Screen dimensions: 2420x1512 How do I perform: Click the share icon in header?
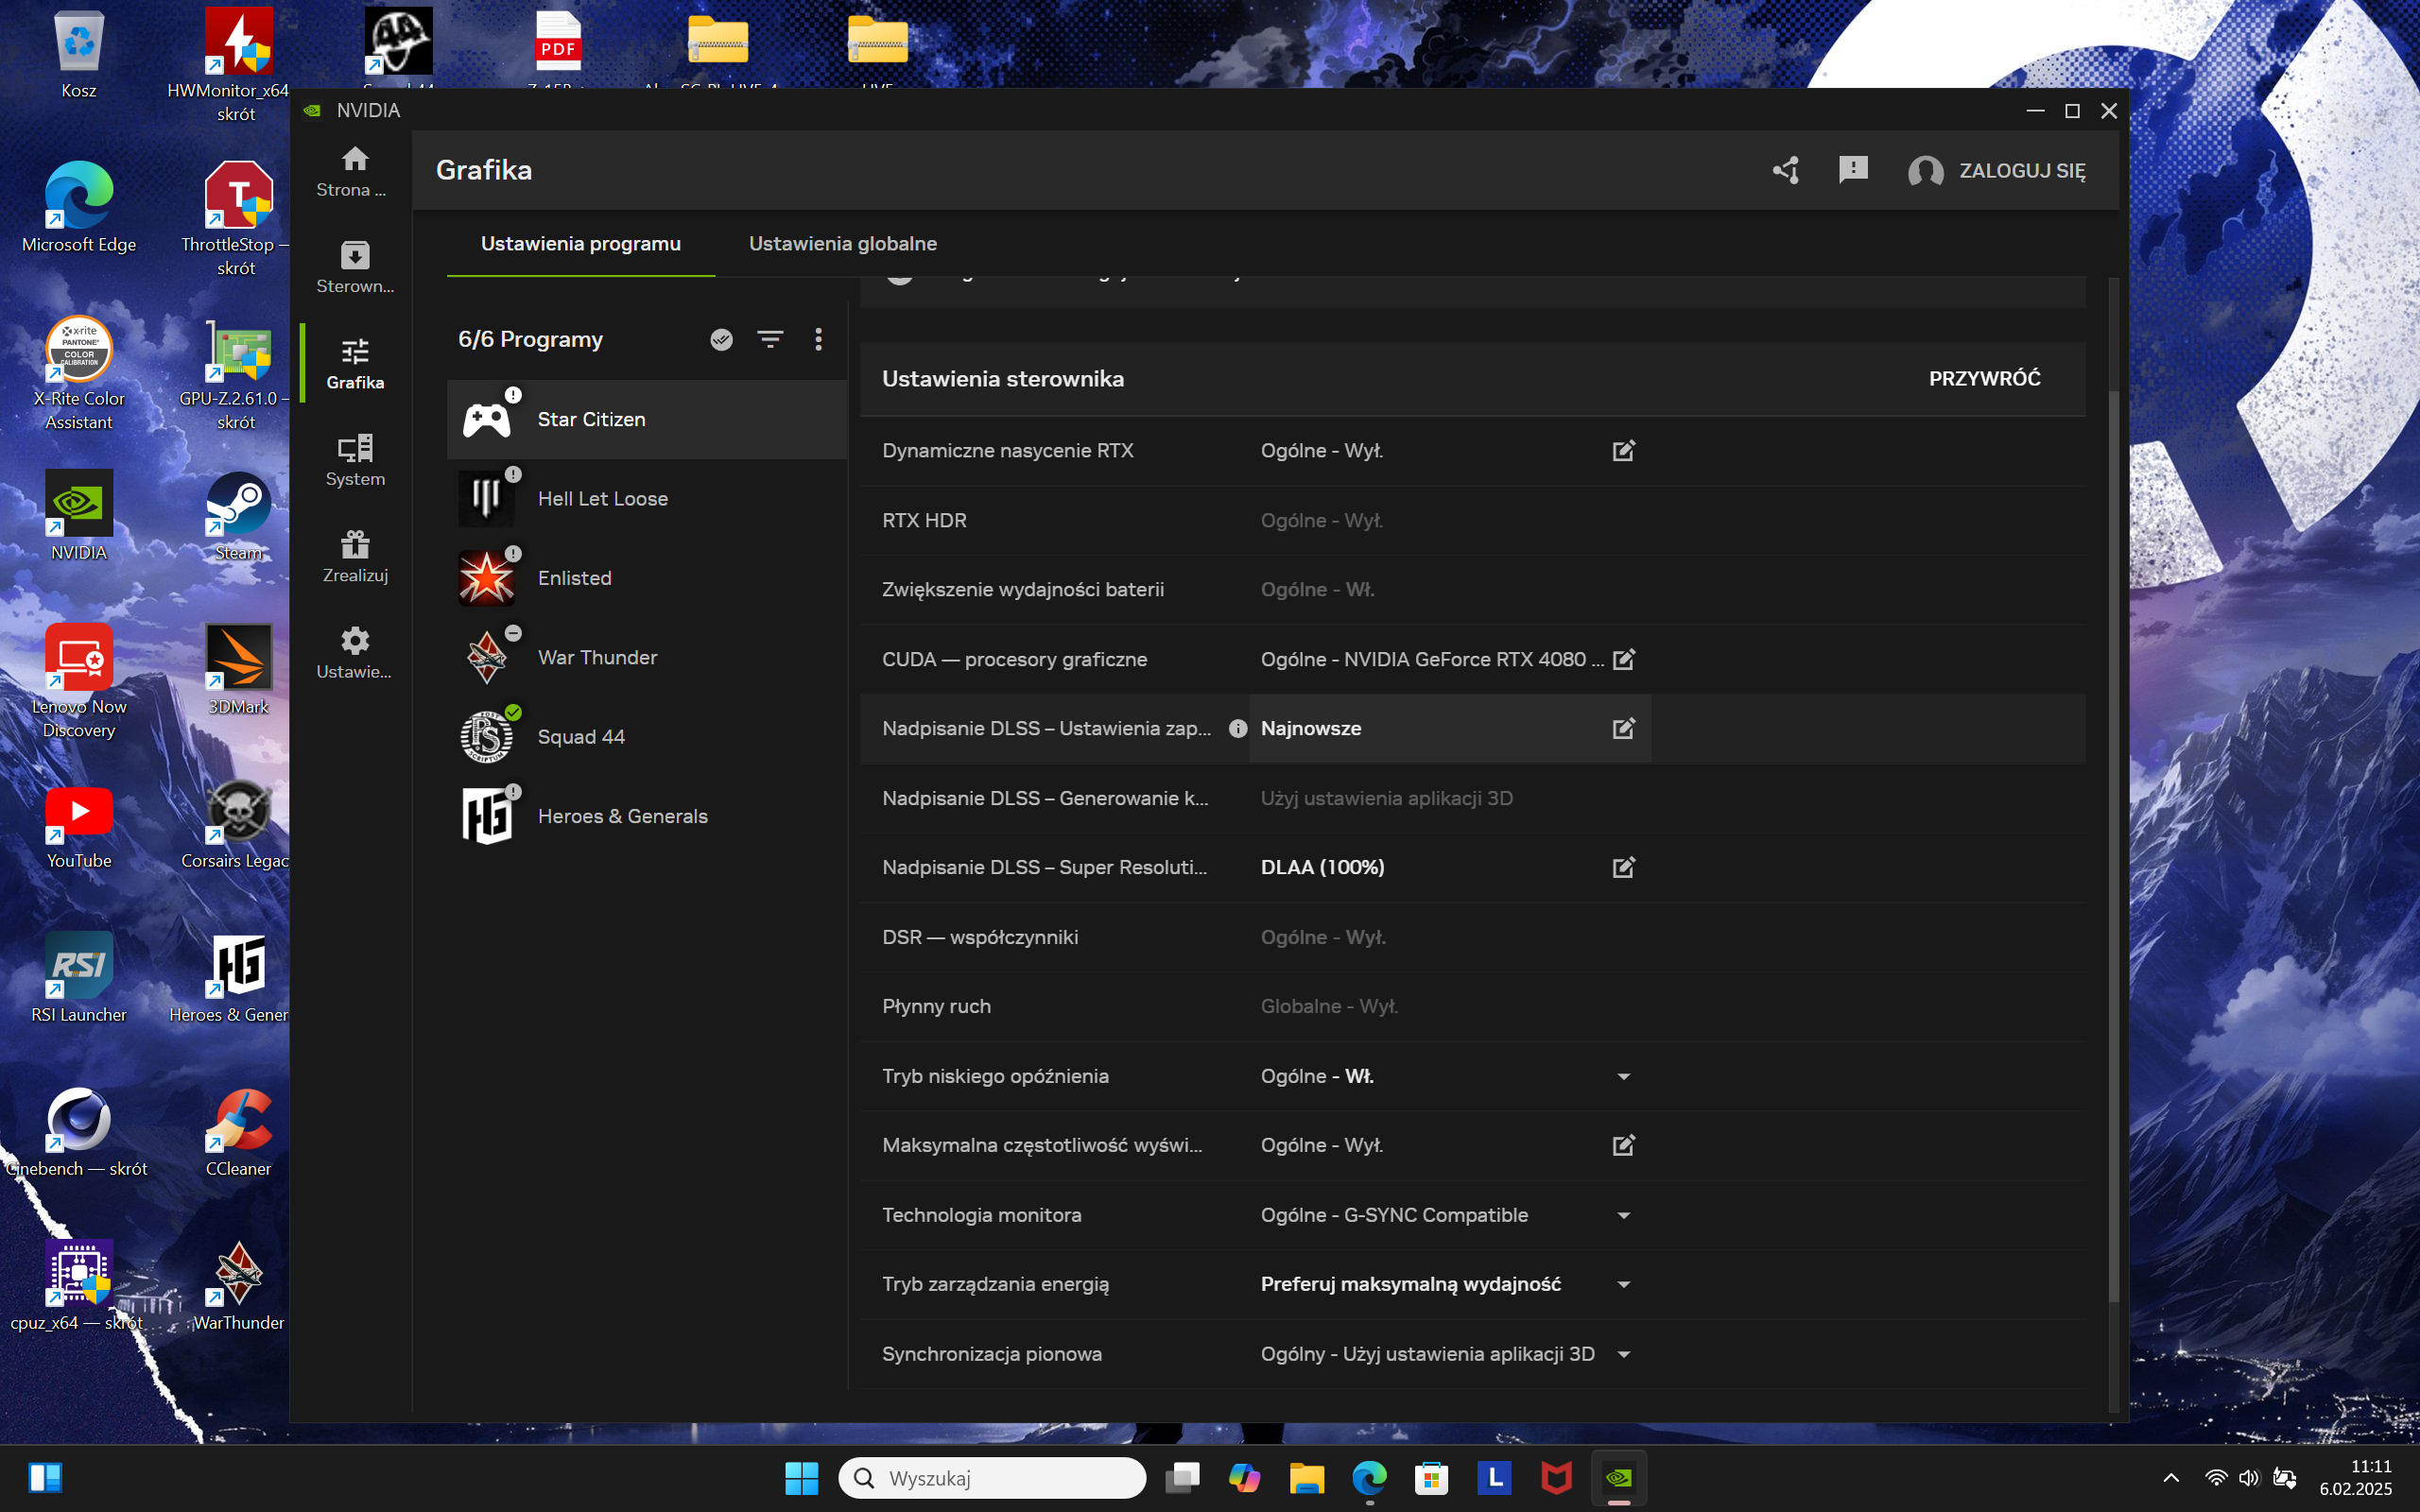(x=1786, y=170)
